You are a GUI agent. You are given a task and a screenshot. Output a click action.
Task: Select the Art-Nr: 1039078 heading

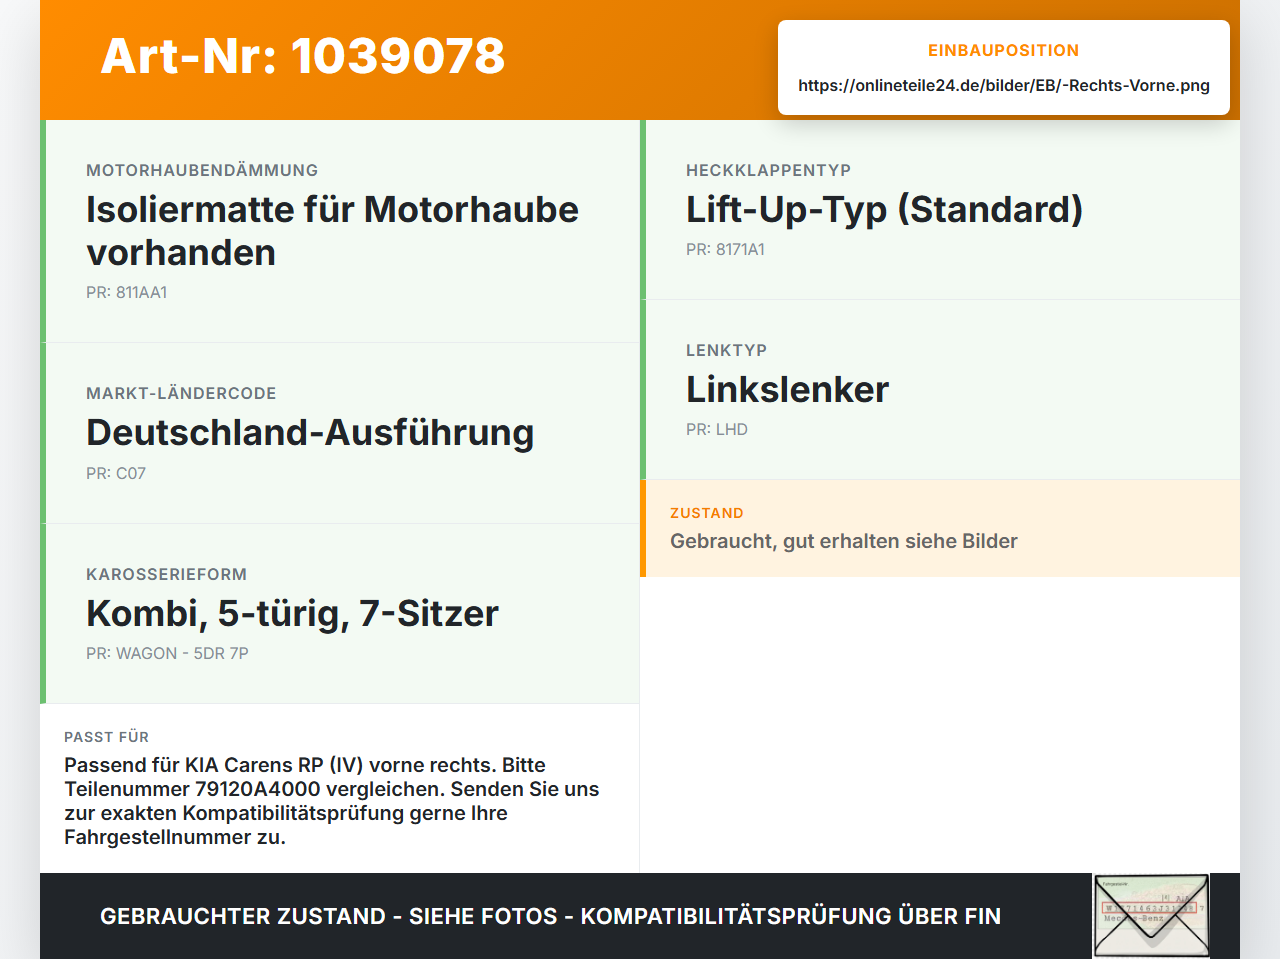pyautogui.click(x=303, y=56)
